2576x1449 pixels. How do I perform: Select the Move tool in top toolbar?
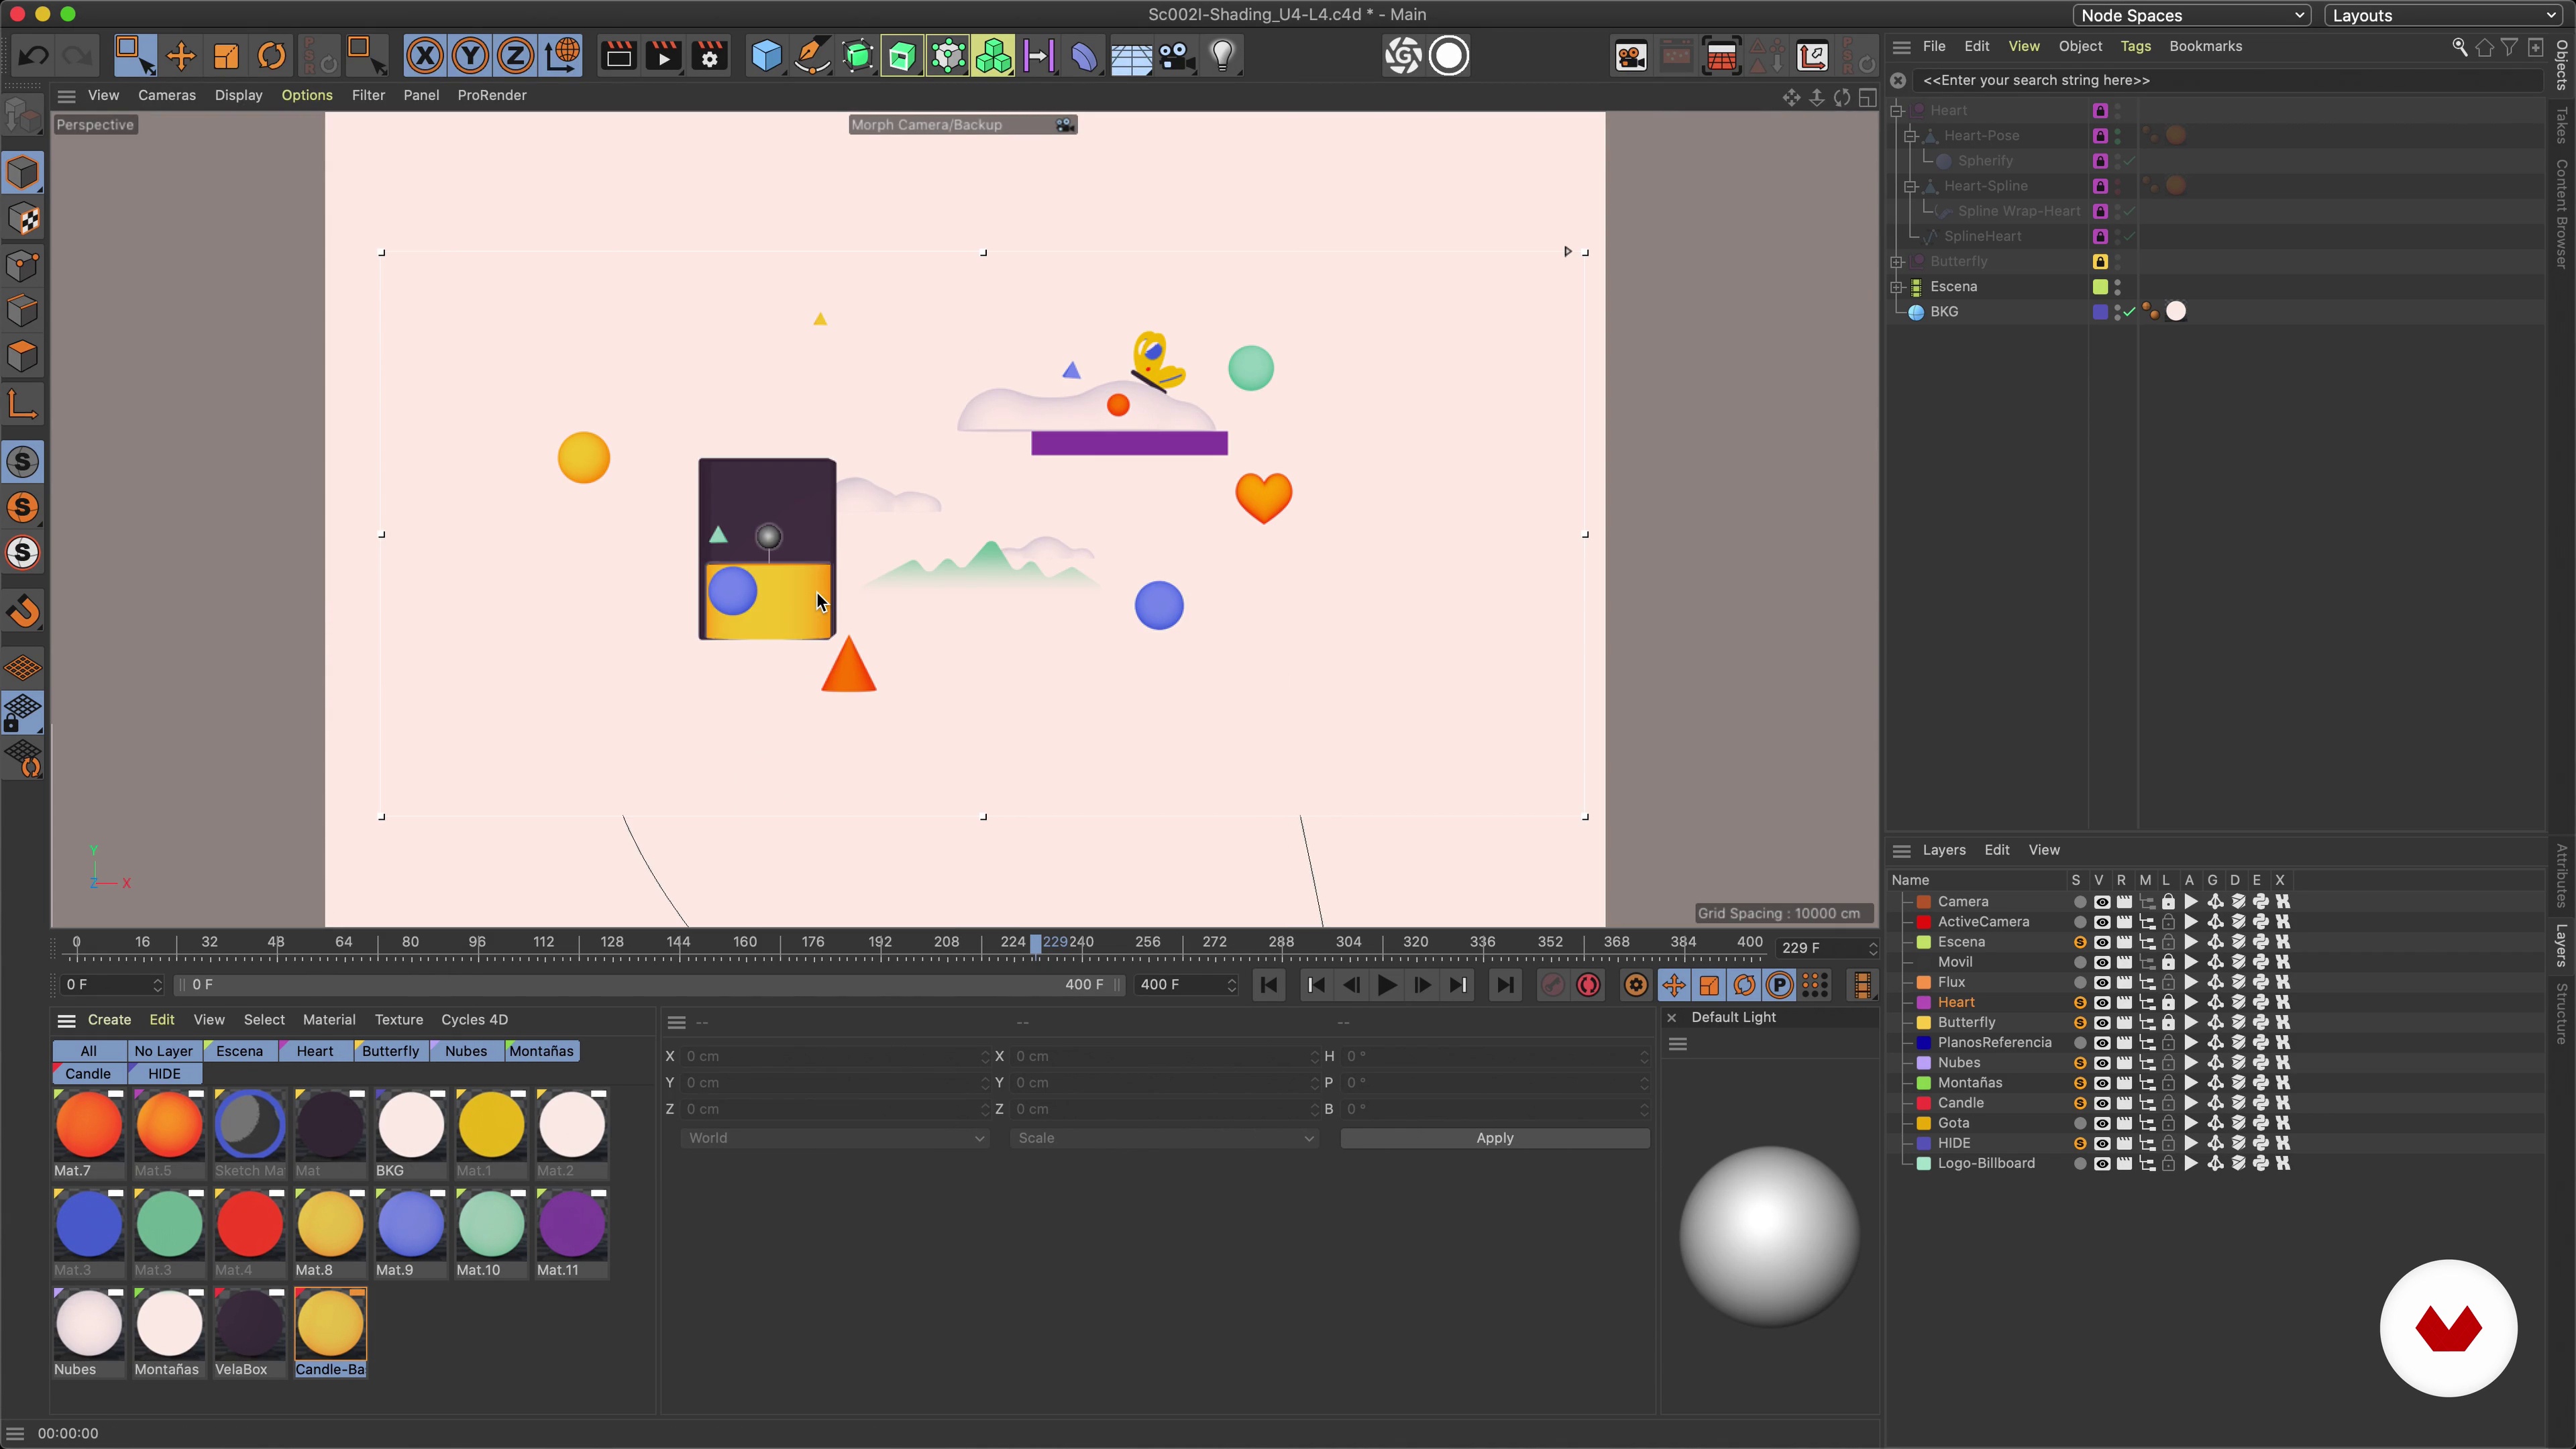181,56
